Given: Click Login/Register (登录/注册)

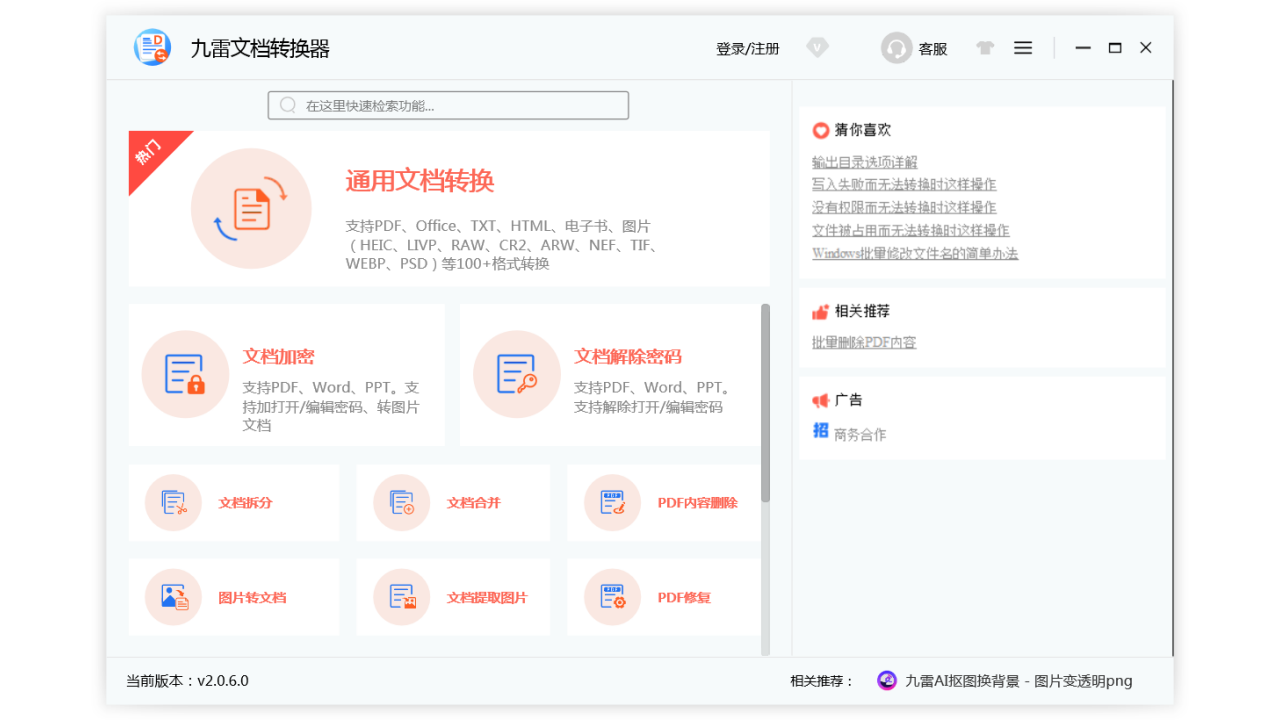Looking at the screenshot, I should coord(747,49).
